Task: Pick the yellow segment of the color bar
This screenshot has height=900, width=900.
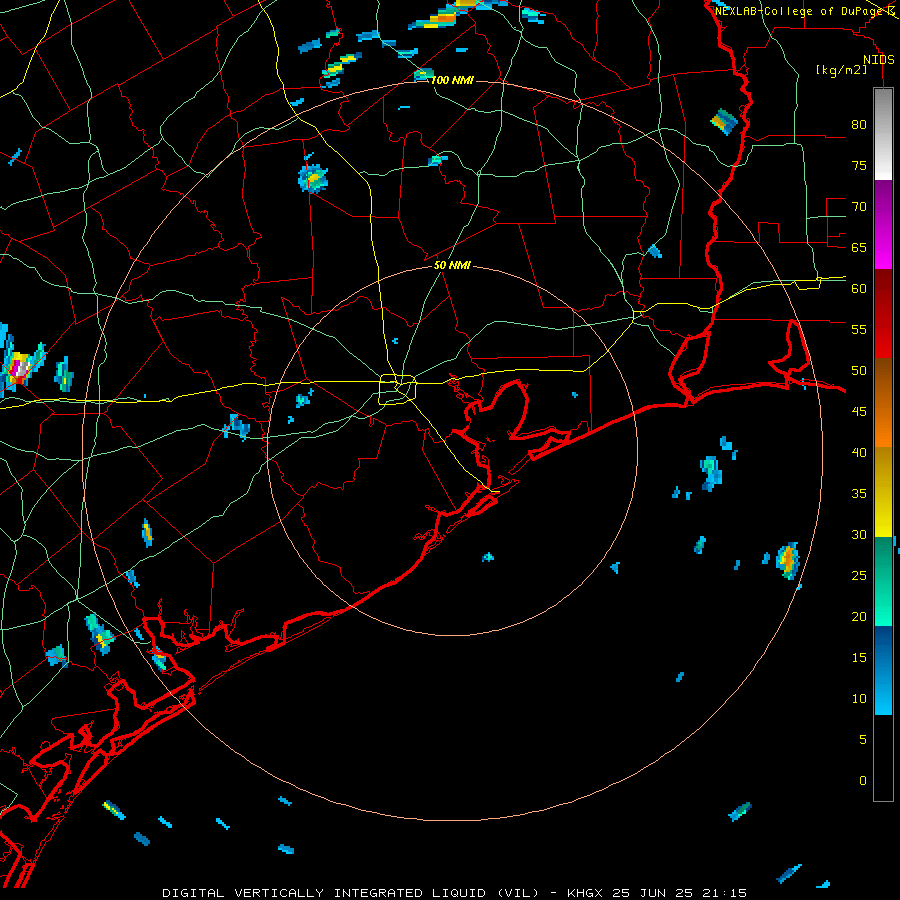Action: (x=883, y=492)
